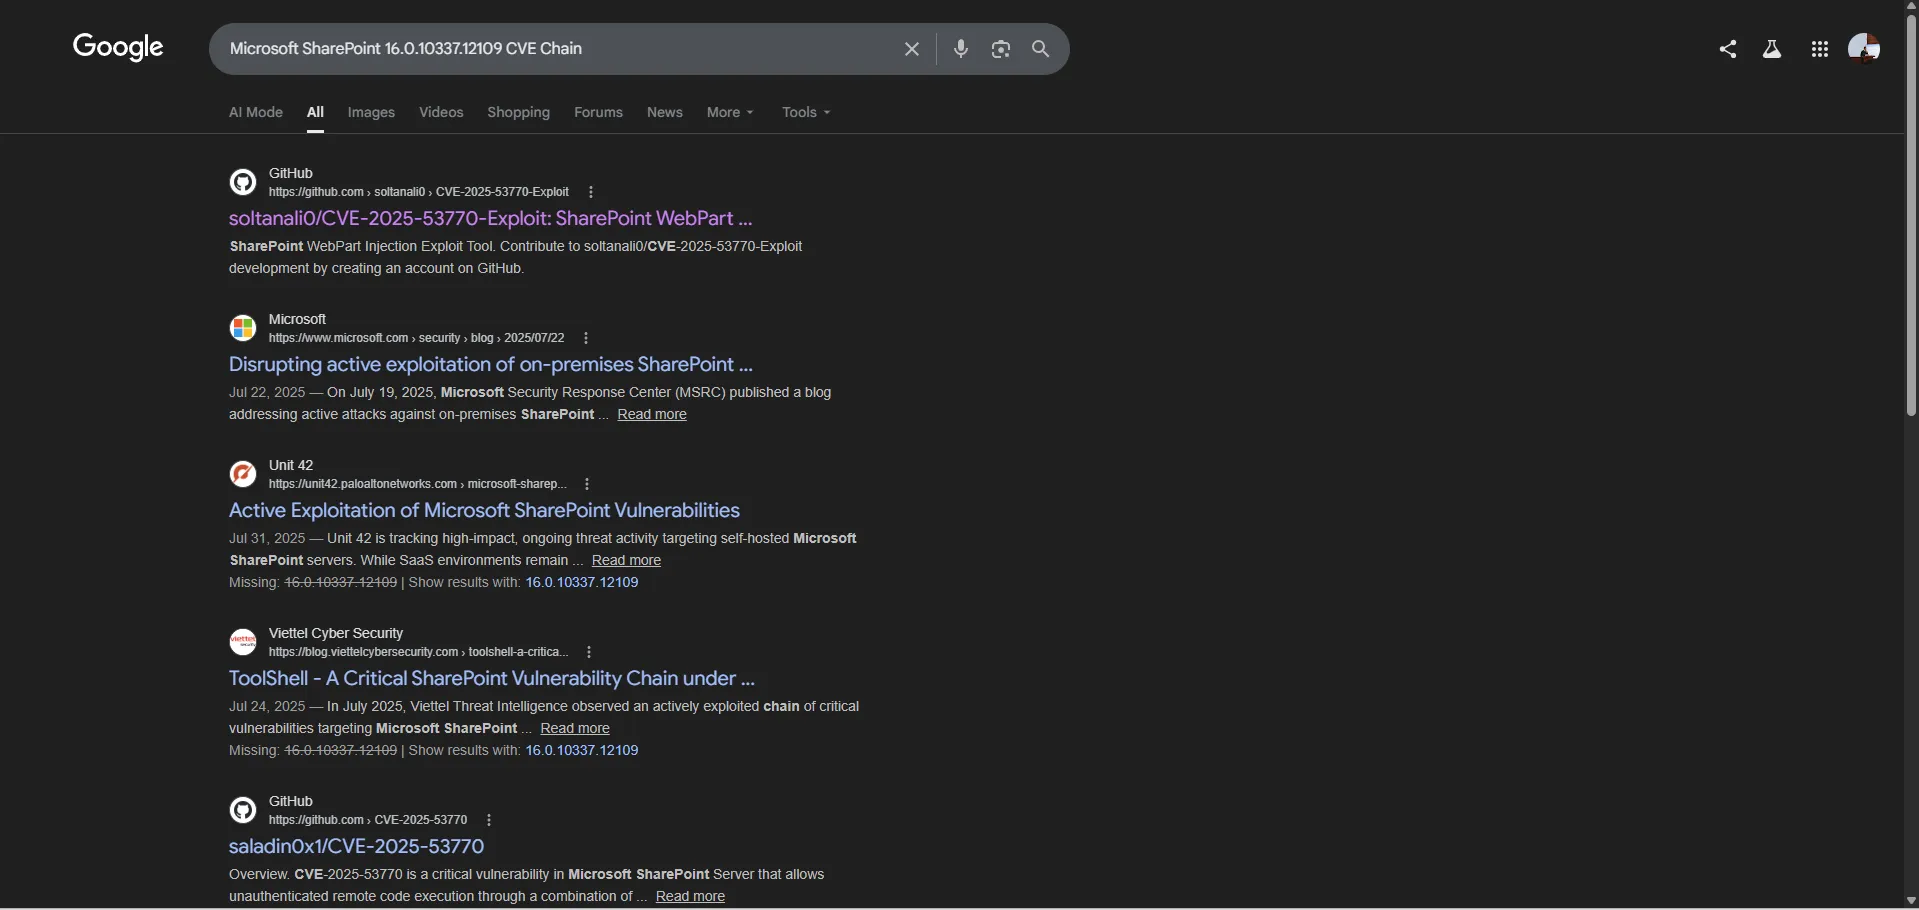
Task: Show results with 16.0.10337.12109 under Unit 42
Action: (x=582, y=582)
